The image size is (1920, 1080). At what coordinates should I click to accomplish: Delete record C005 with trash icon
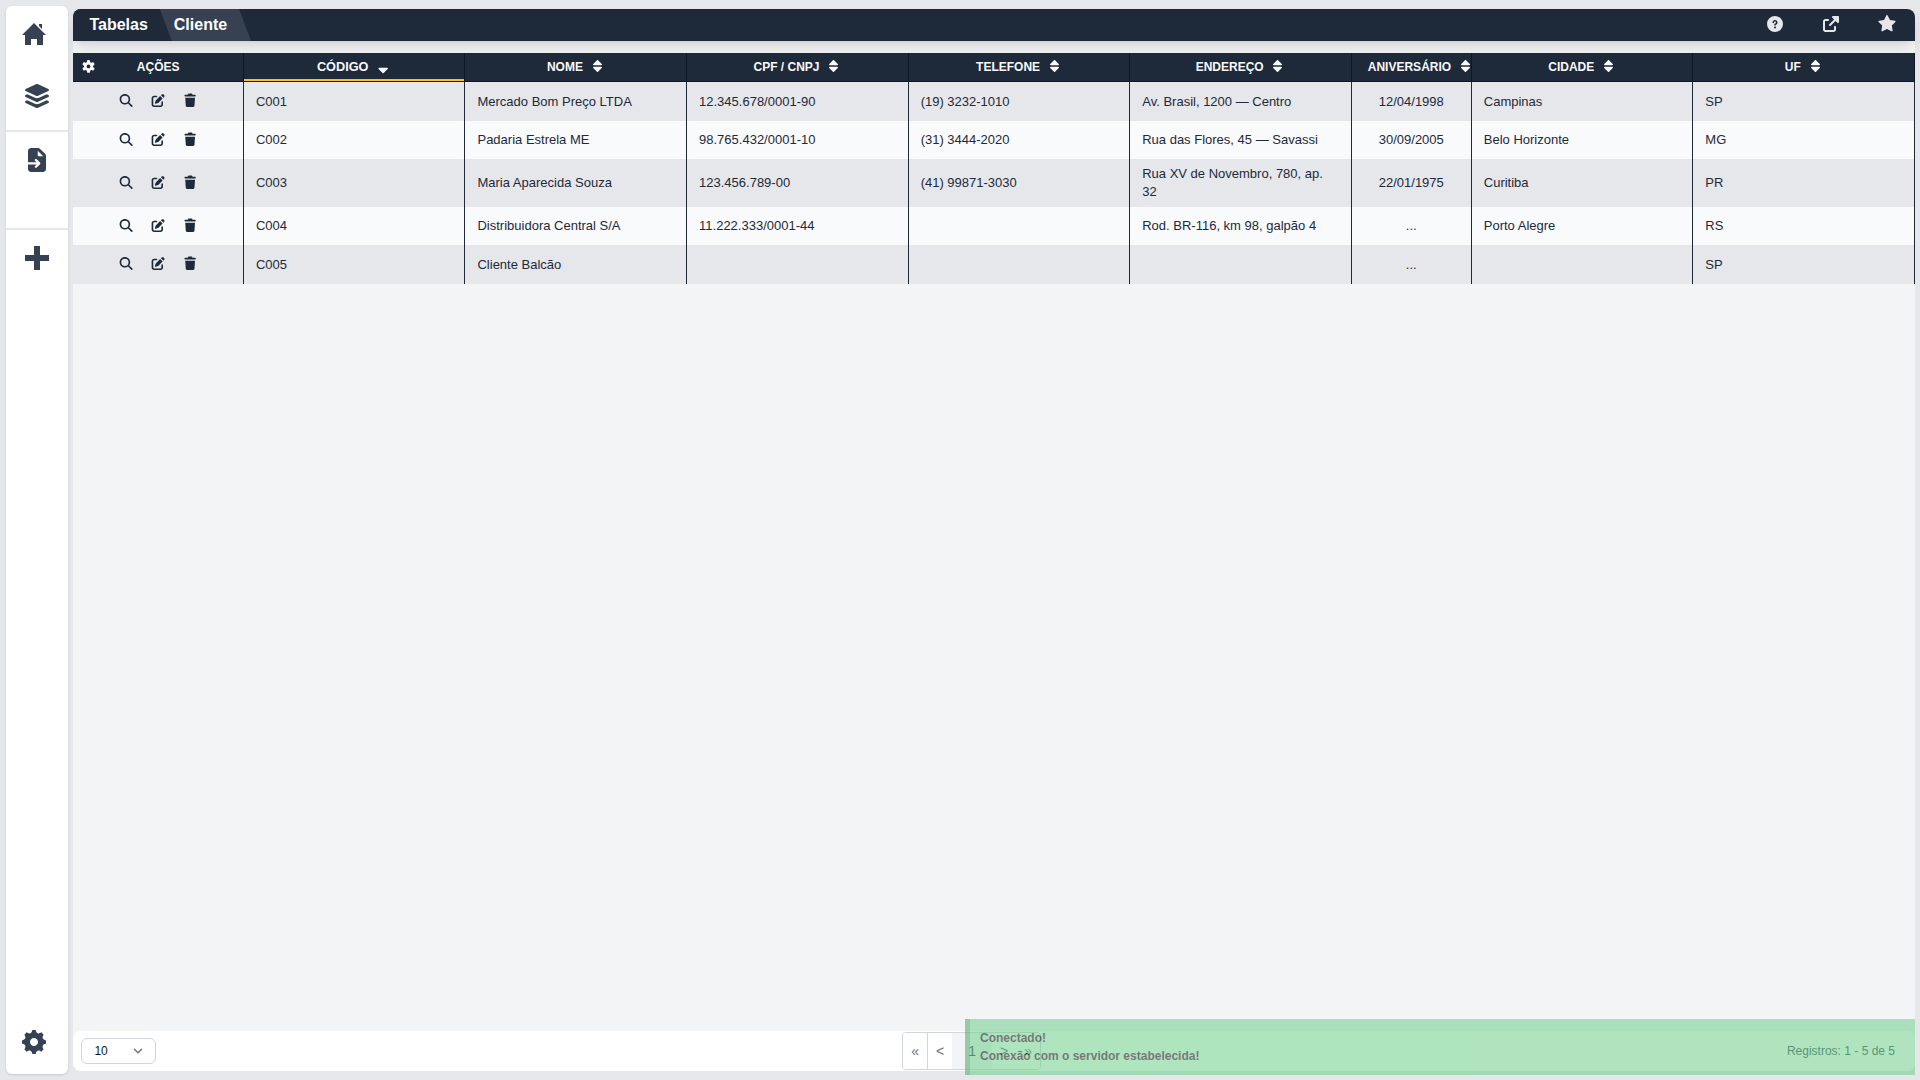click(190, 264)
